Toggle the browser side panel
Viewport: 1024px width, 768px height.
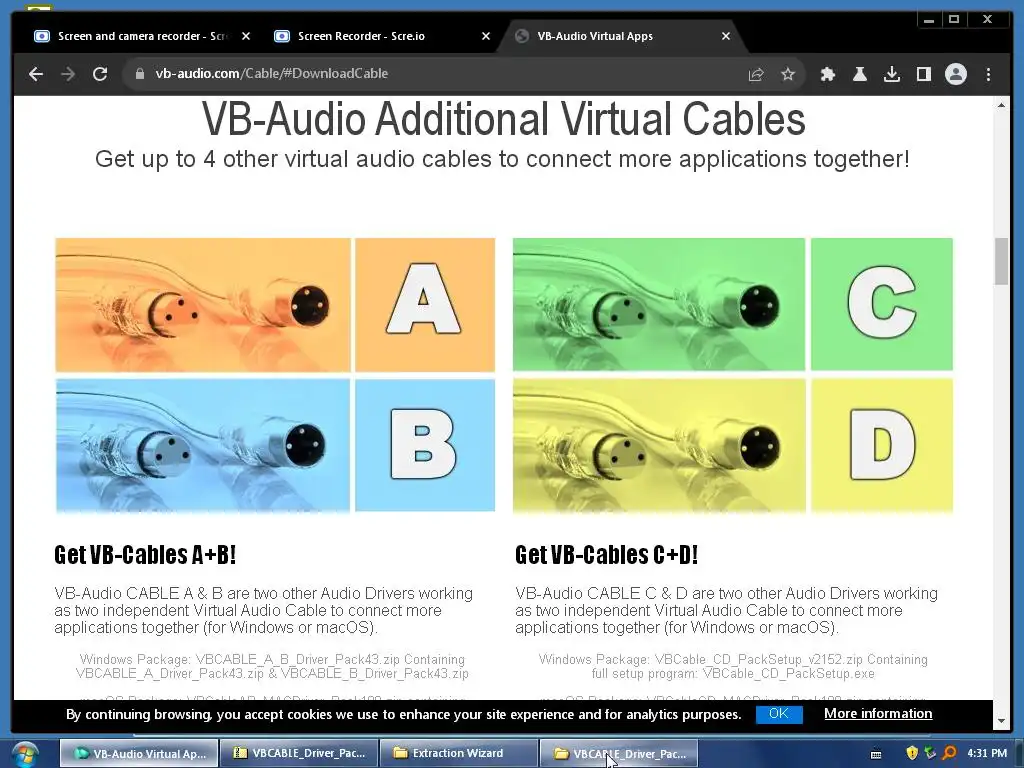pos(923,74)
